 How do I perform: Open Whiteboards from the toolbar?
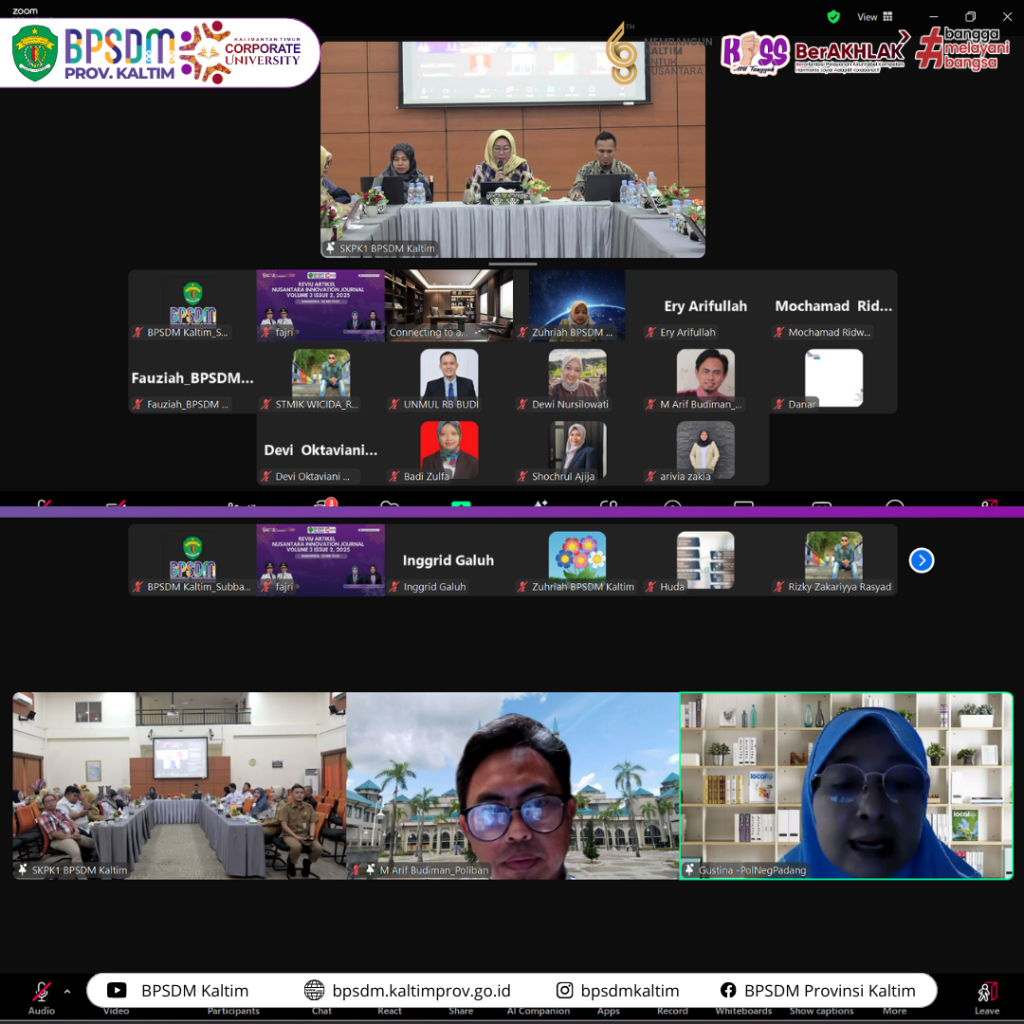point(743,1011)
